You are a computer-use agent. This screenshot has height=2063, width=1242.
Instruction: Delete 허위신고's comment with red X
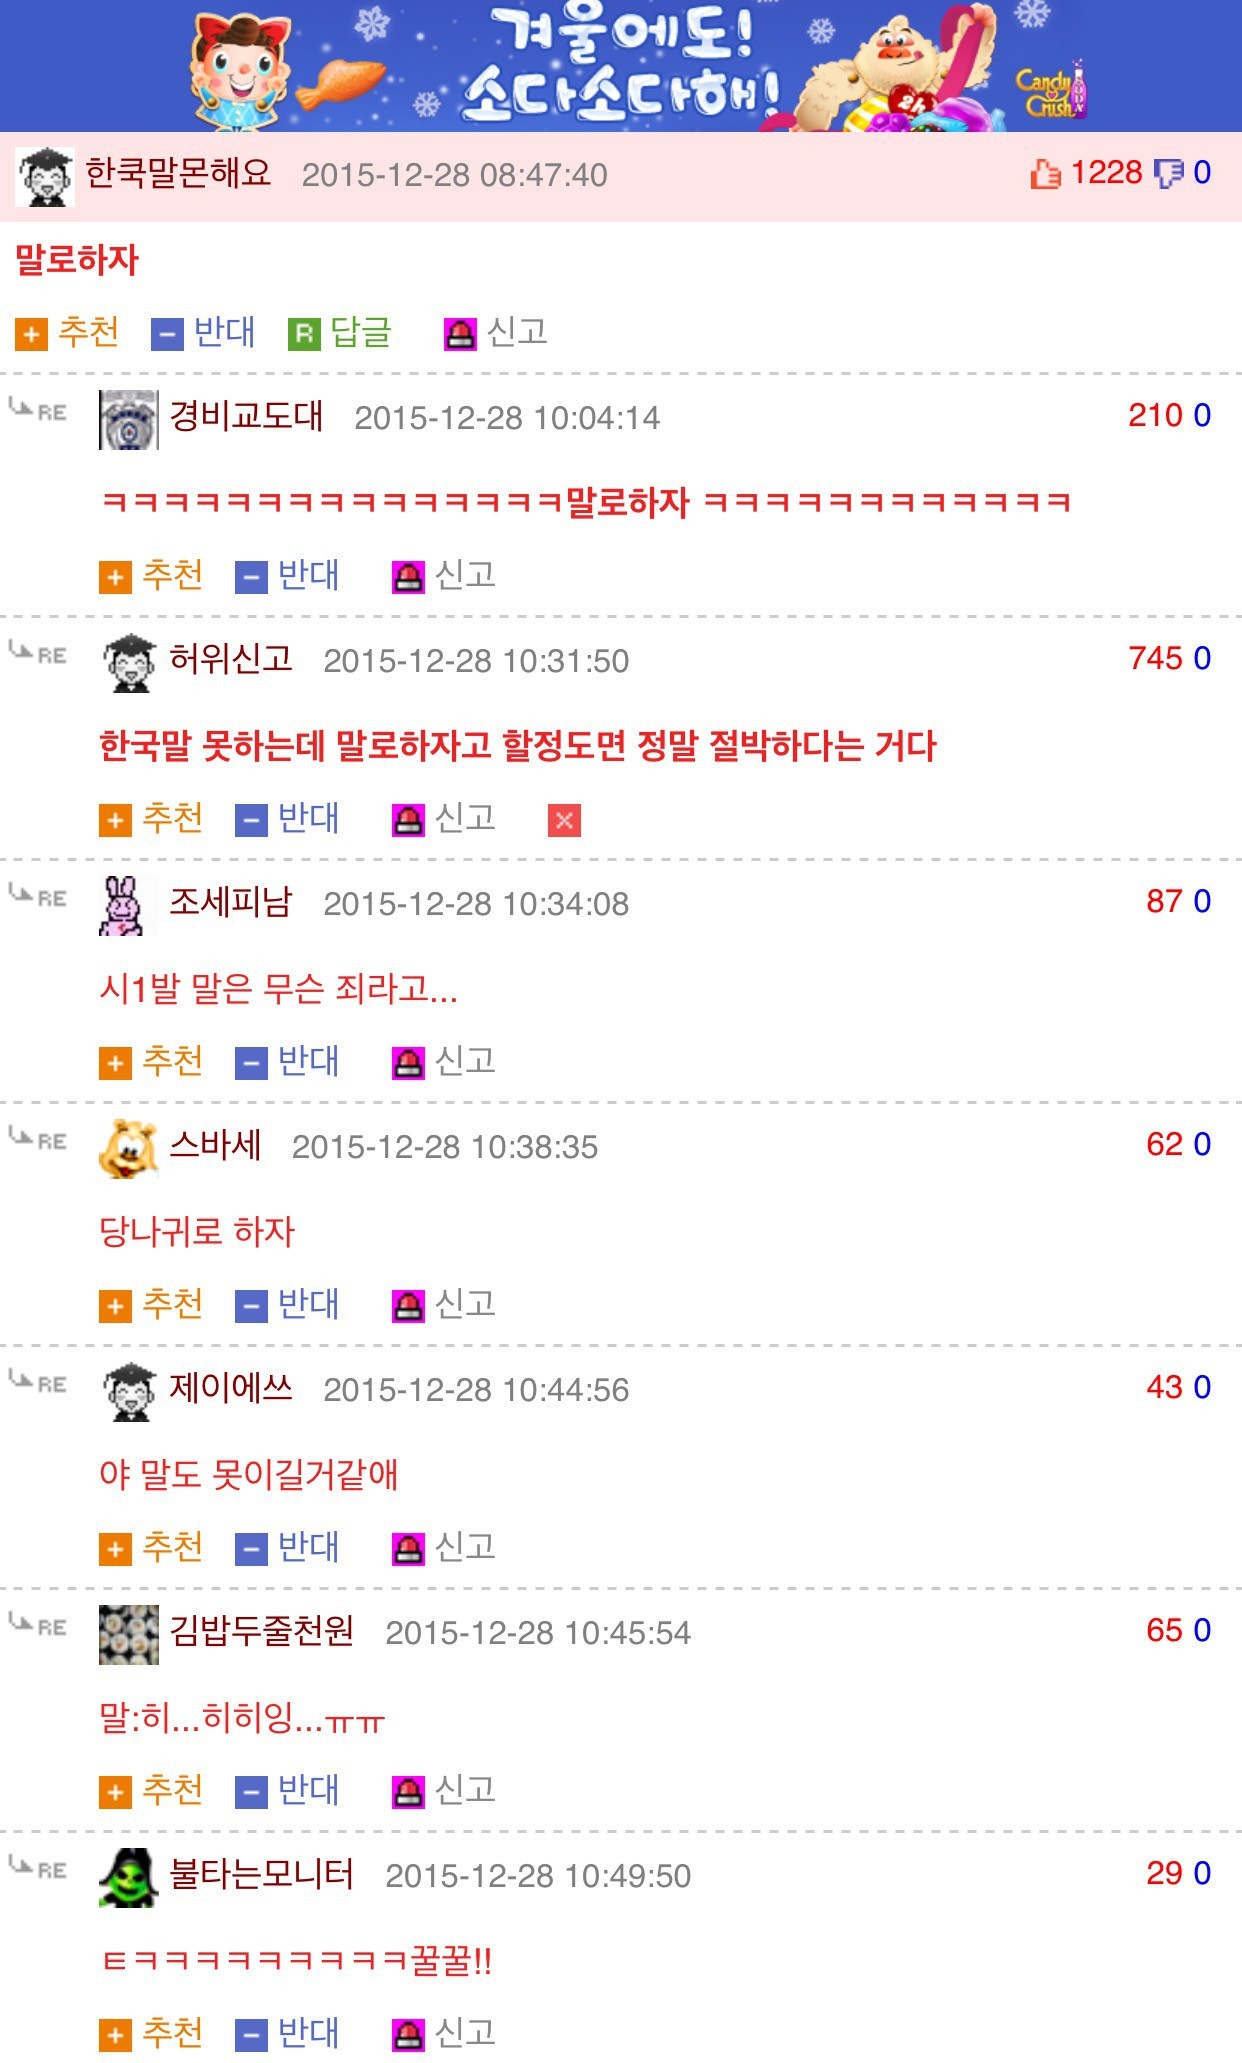click(564, 821)
